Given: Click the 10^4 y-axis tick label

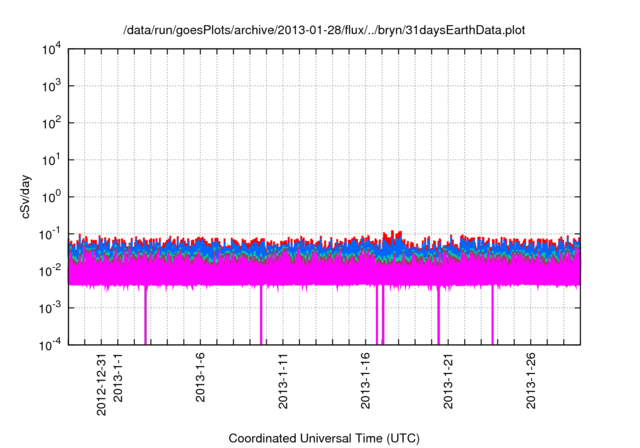Looking at the screenshot, I should (x=52, y=49).
